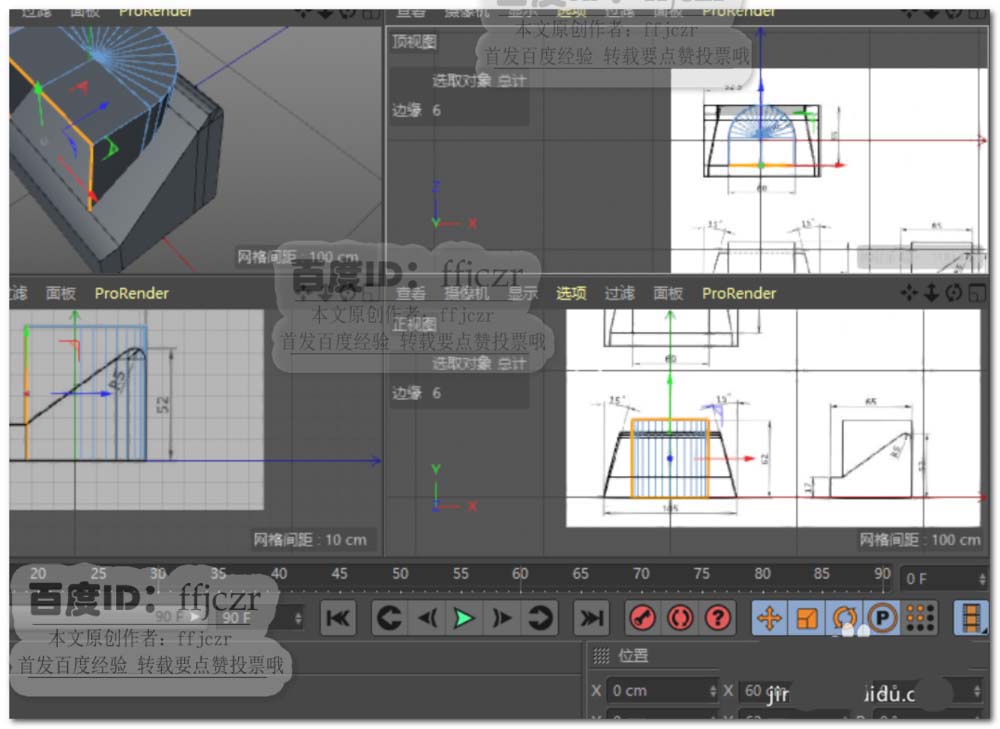The width and height of the screenshot is (1000, 729).
Task: Go to the end of the animation
Action: 593,619
